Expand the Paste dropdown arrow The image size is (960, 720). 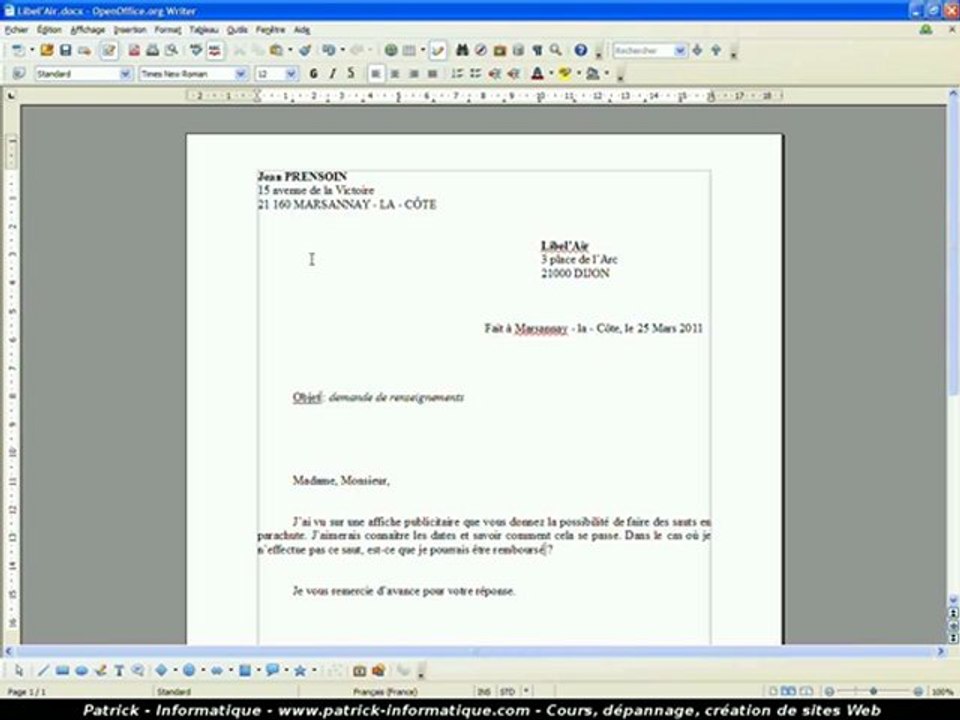pyautogui.click(x=290, y=50)
